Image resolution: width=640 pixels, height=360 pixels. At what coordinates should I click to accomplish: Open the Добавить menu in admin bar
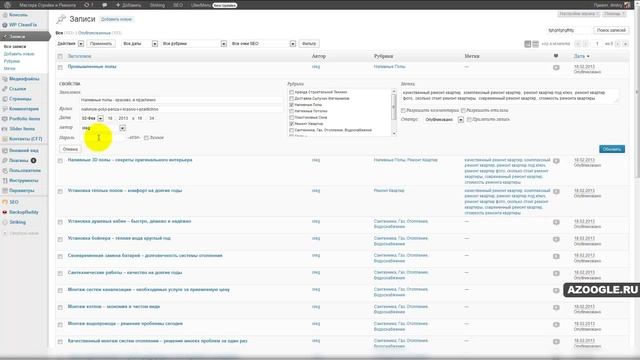click(x=129, y=5)
